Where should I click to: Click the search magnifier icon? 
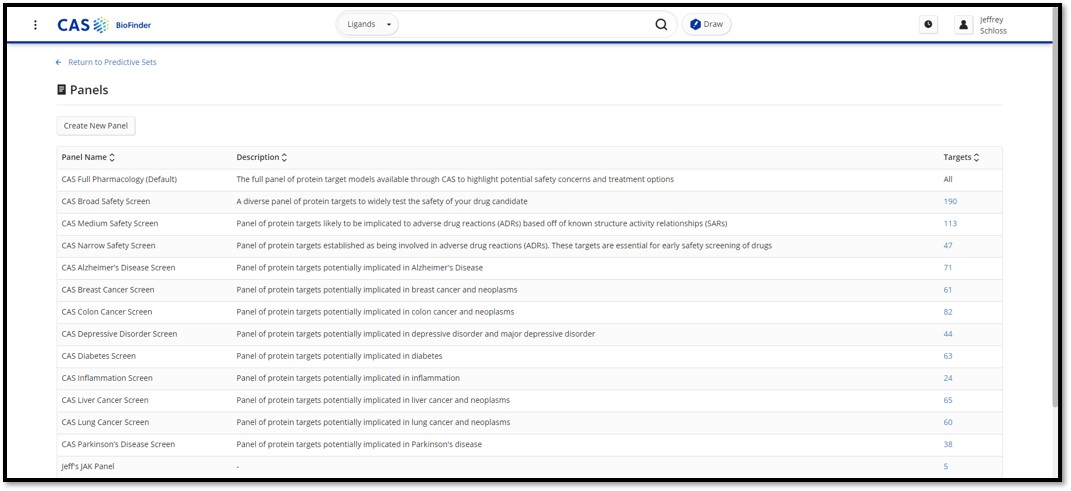661,25
